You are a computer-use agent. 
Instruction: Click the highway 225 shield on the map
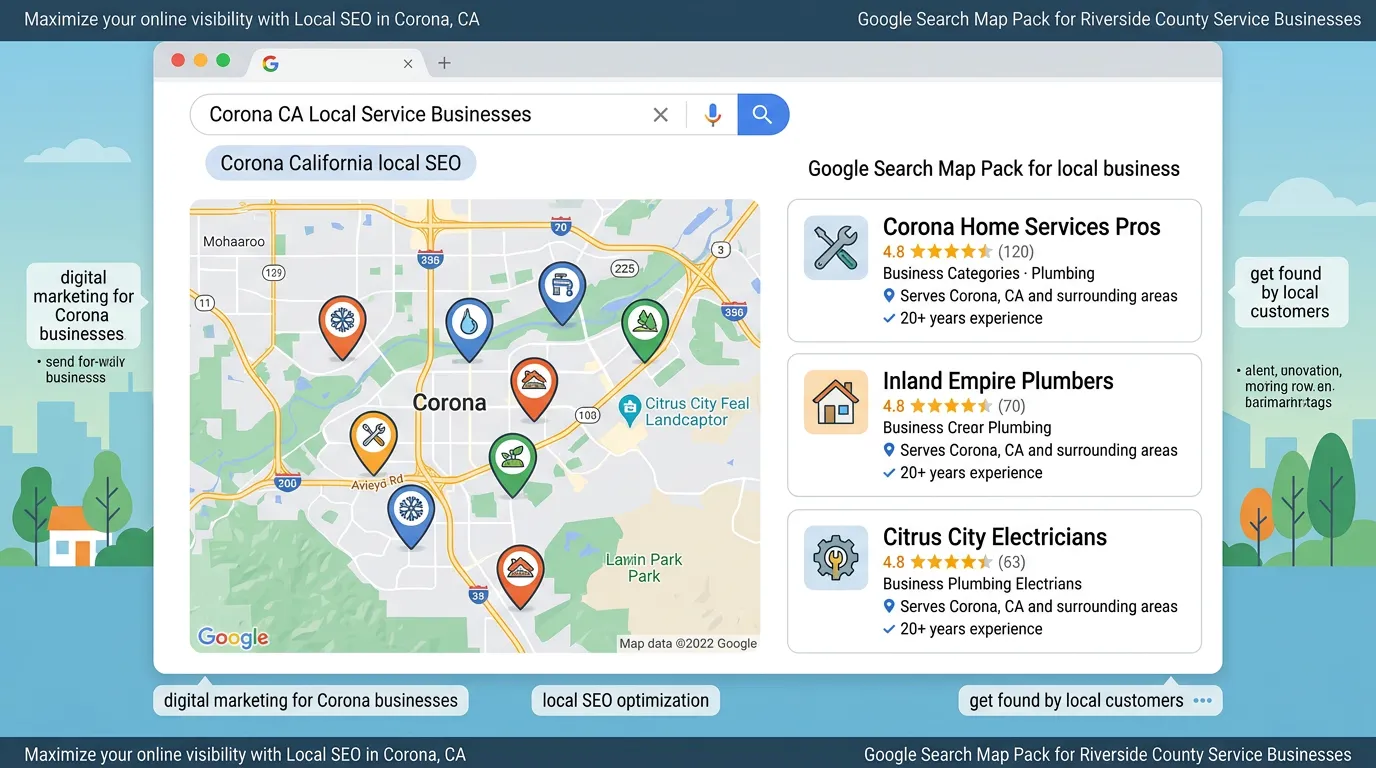pos(625,268)
